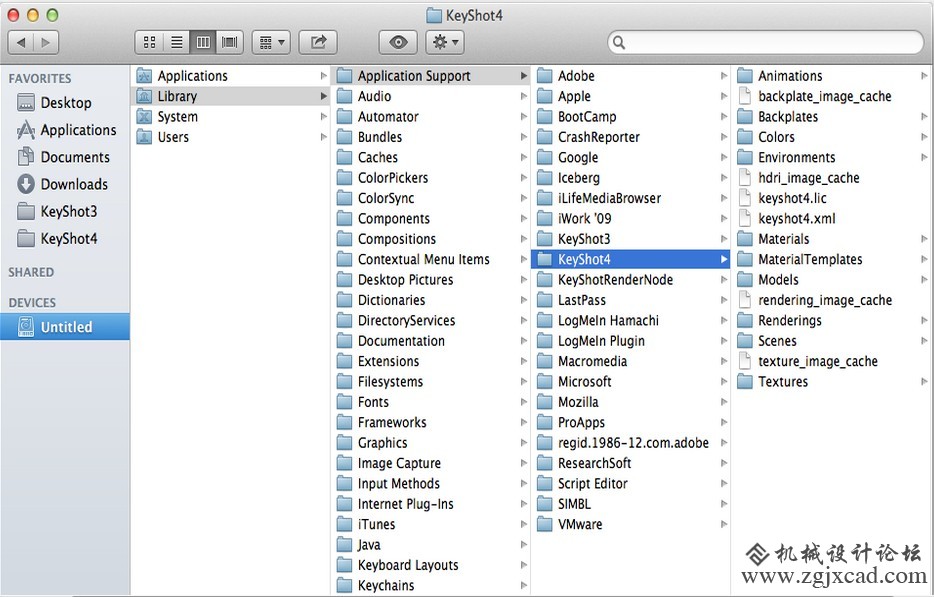Expand the Audio folder arrow
This screenshot has height=597, width=934.
tap(524, 96)
